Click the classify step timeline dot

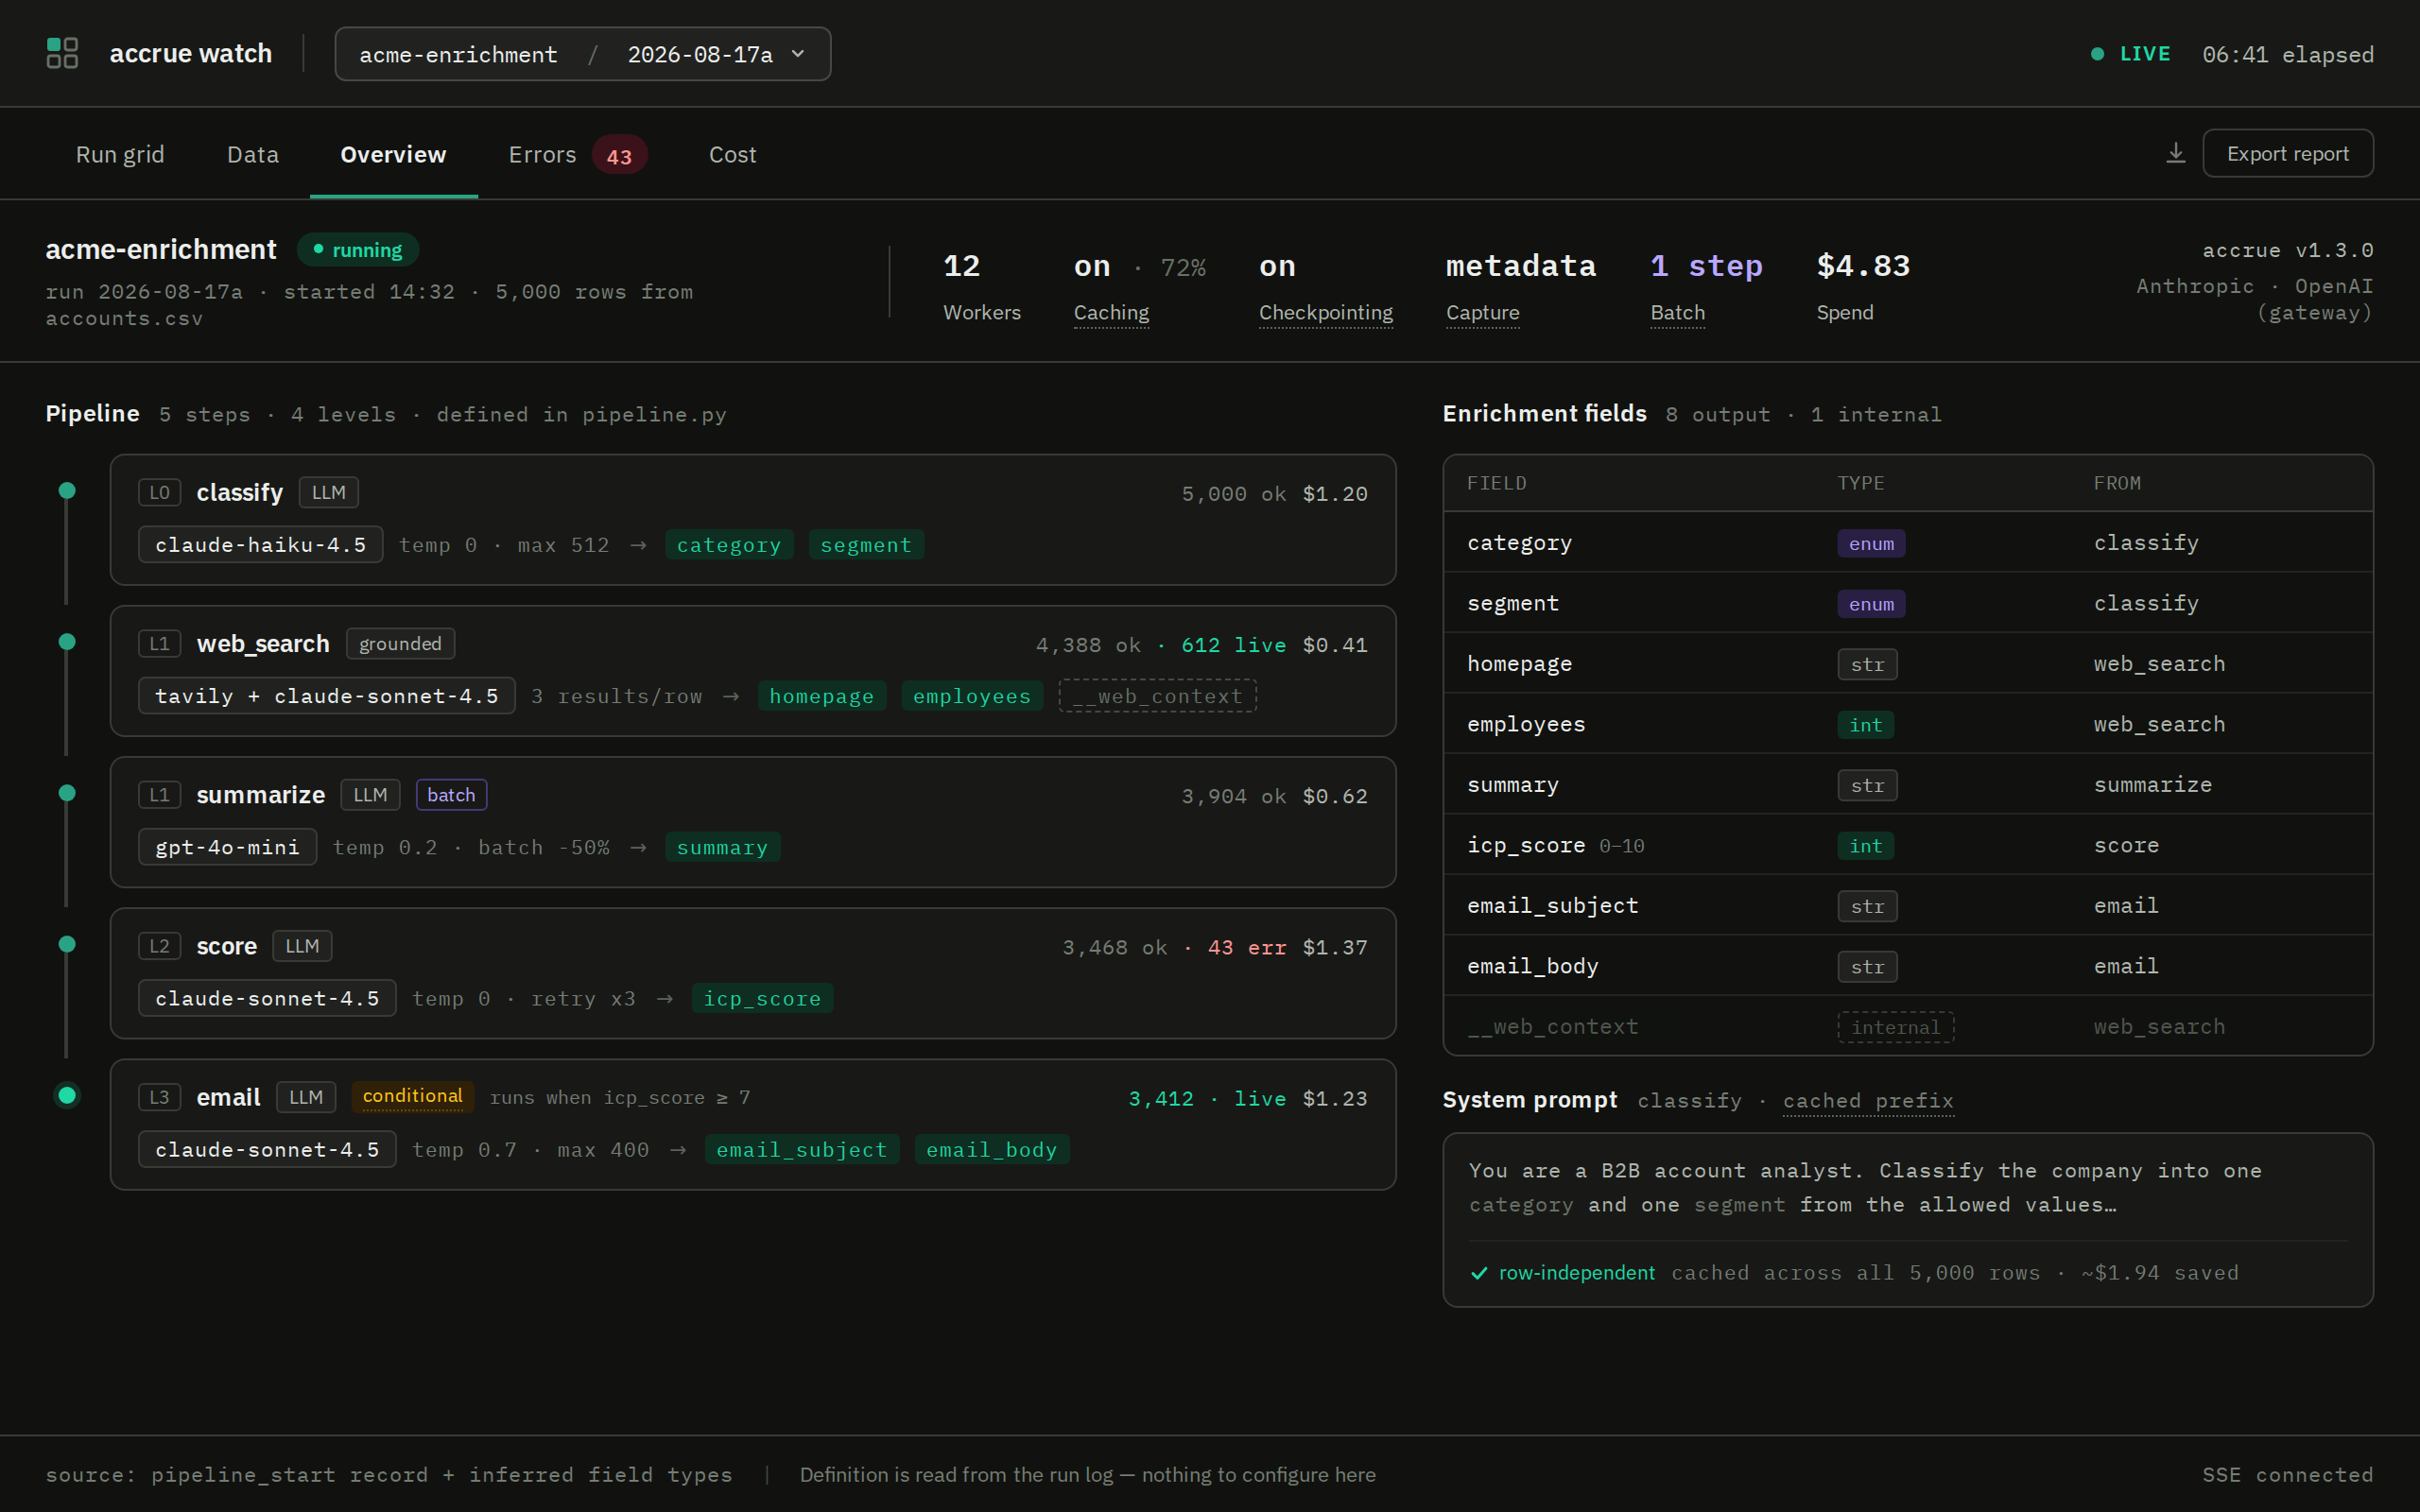[67, 490]
